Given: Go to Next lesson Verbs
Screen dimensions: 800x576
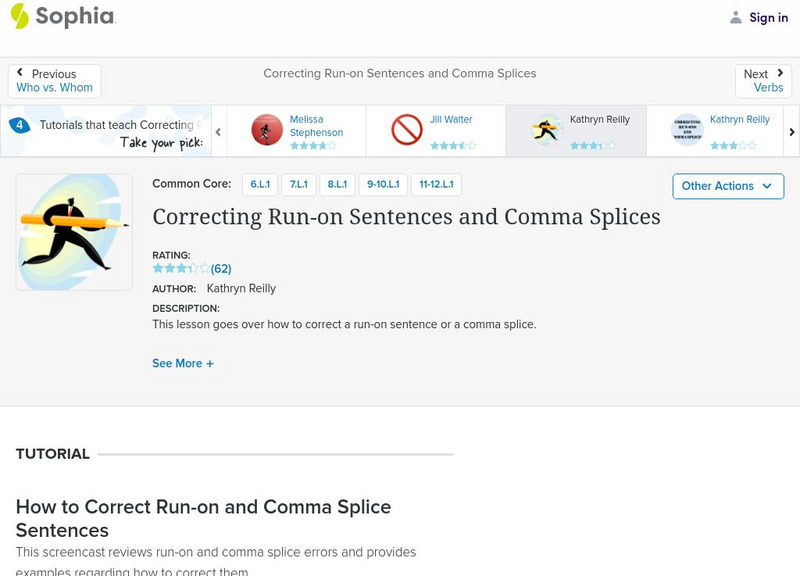Looking at the screenshot, I should coord(765,81).
